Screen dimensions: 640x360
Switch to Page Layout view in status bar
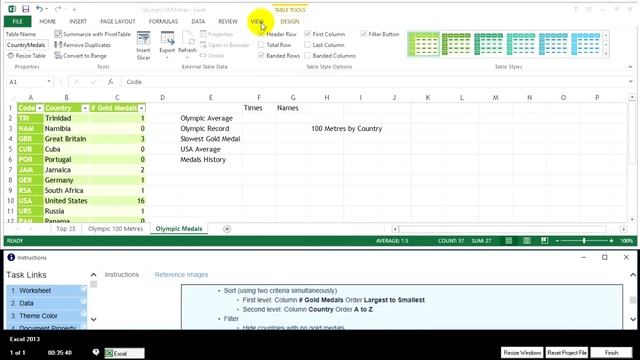point(527,241)
